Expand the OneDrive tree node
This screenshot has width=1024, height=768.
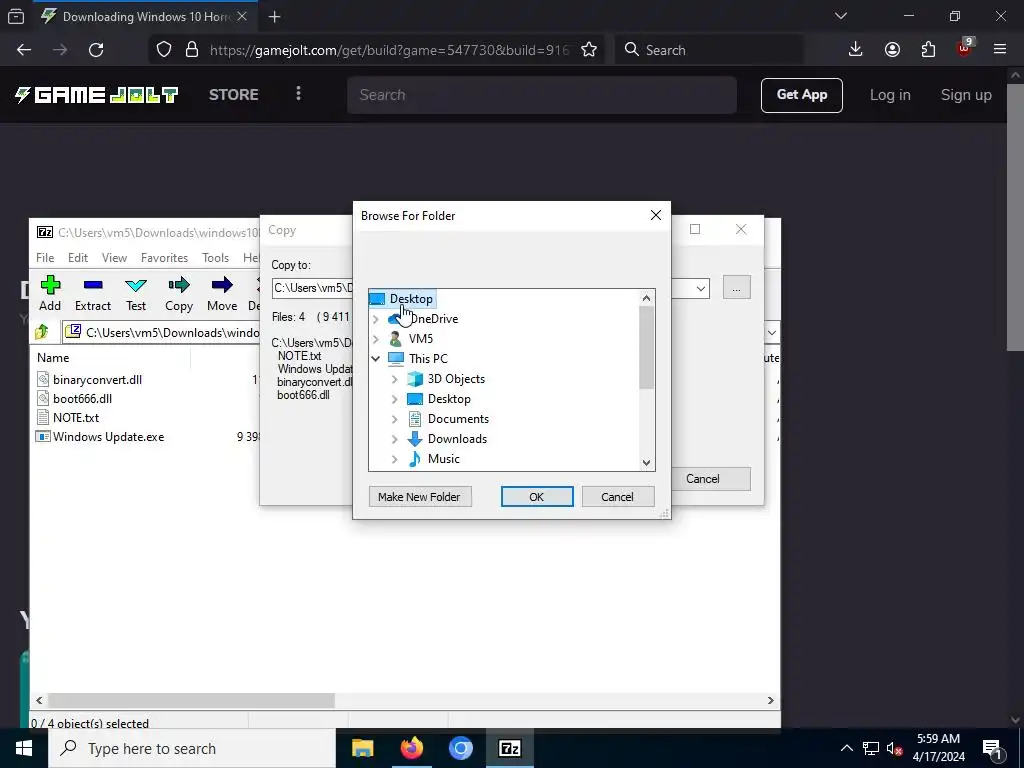[376, 319]
